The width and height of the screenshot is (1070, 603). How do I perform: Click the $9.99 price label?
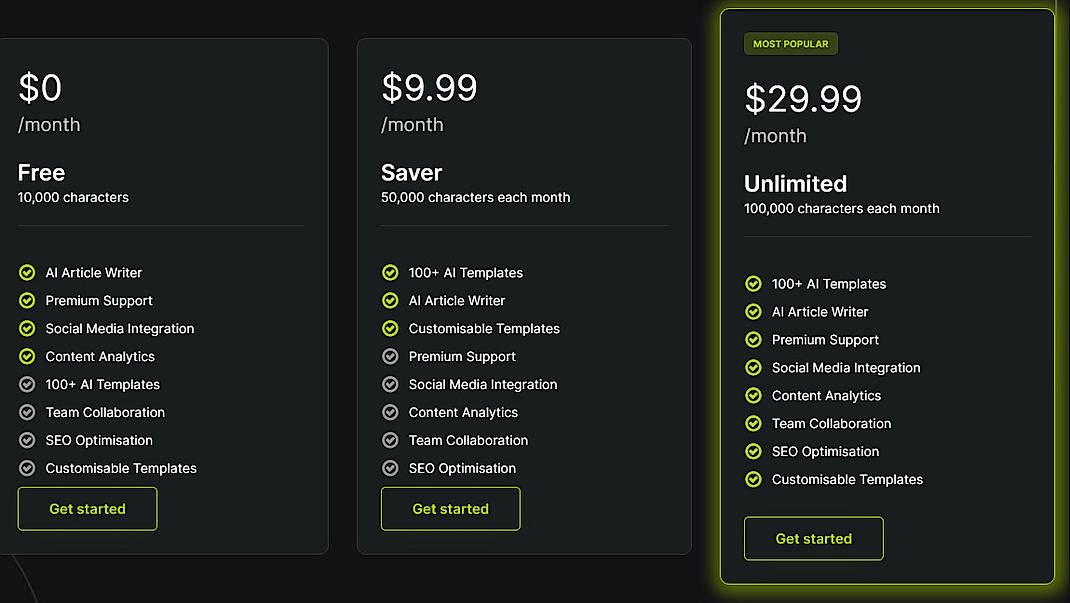429,88
